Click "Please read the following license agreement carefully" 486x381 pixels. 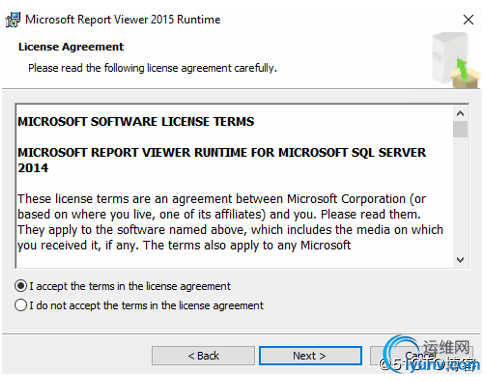coord(152,68)
